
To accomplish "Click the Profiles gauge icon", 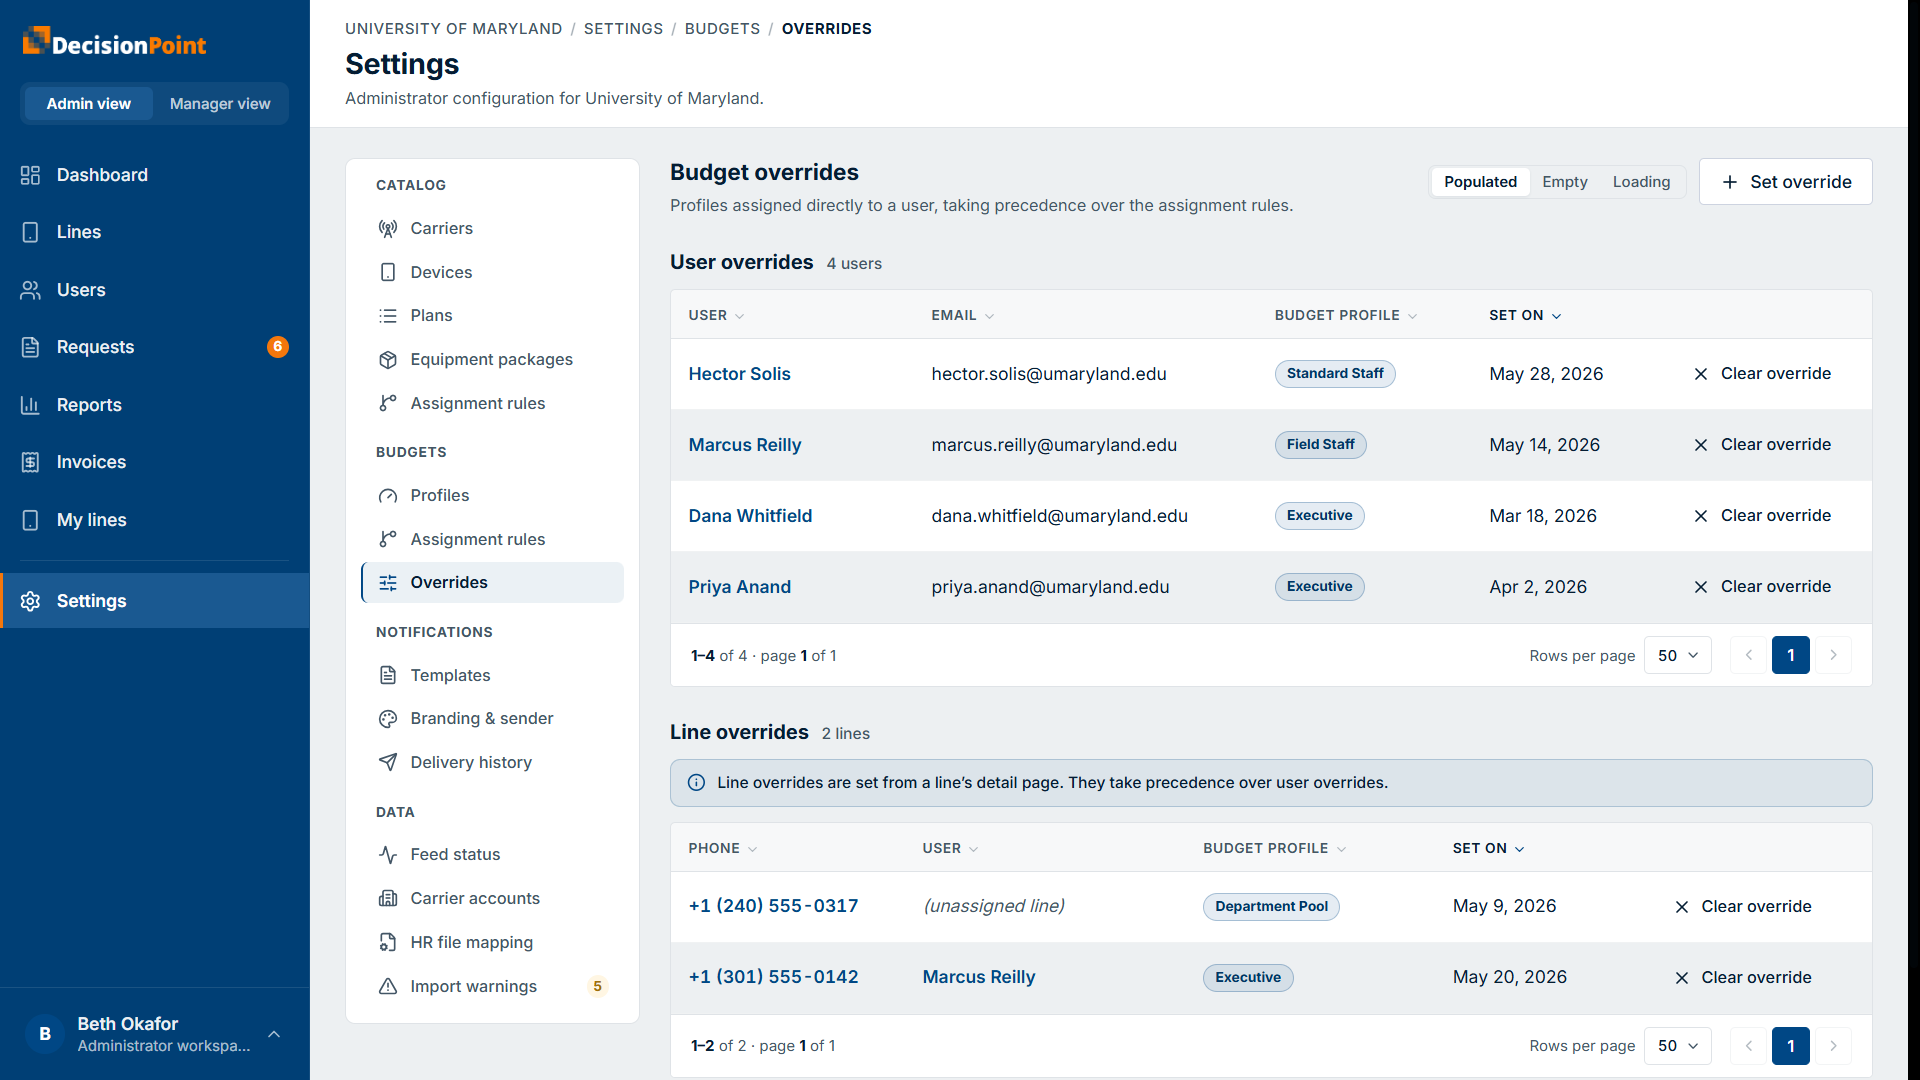I will [x=388, y=496].
